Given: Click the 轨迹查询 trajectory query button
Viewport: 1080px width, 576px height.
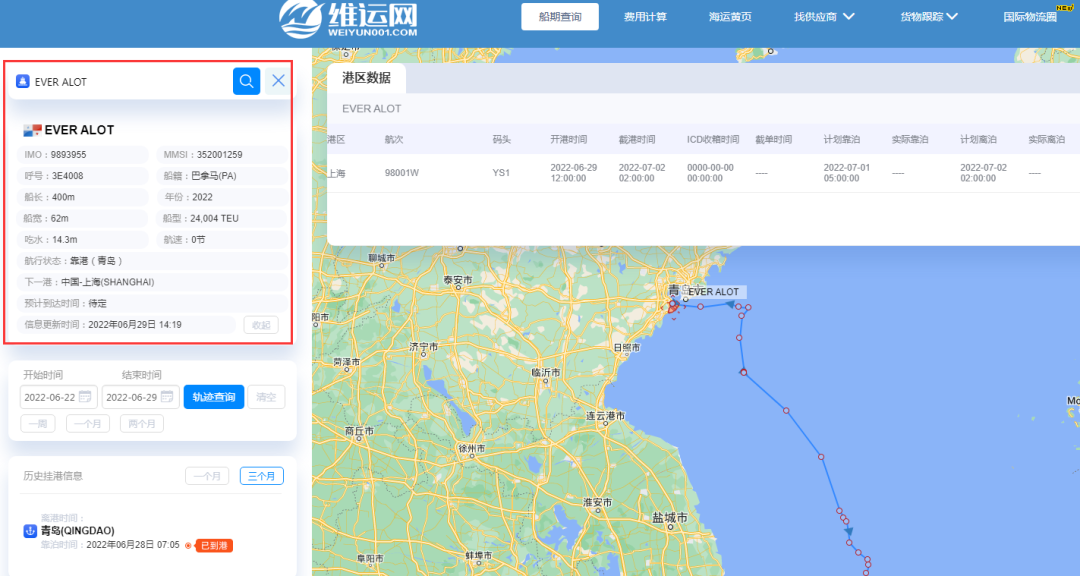Looking at the screenshot, I should point(213,396).
